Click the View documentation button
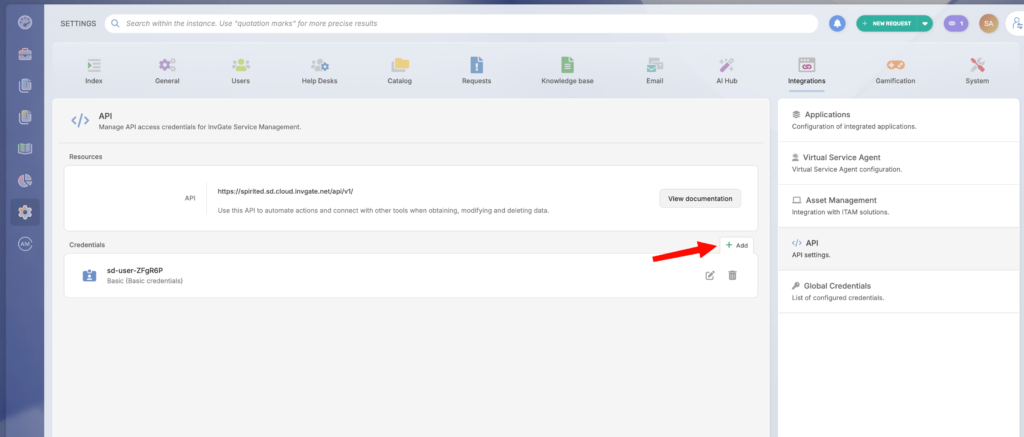 point(700,199)
